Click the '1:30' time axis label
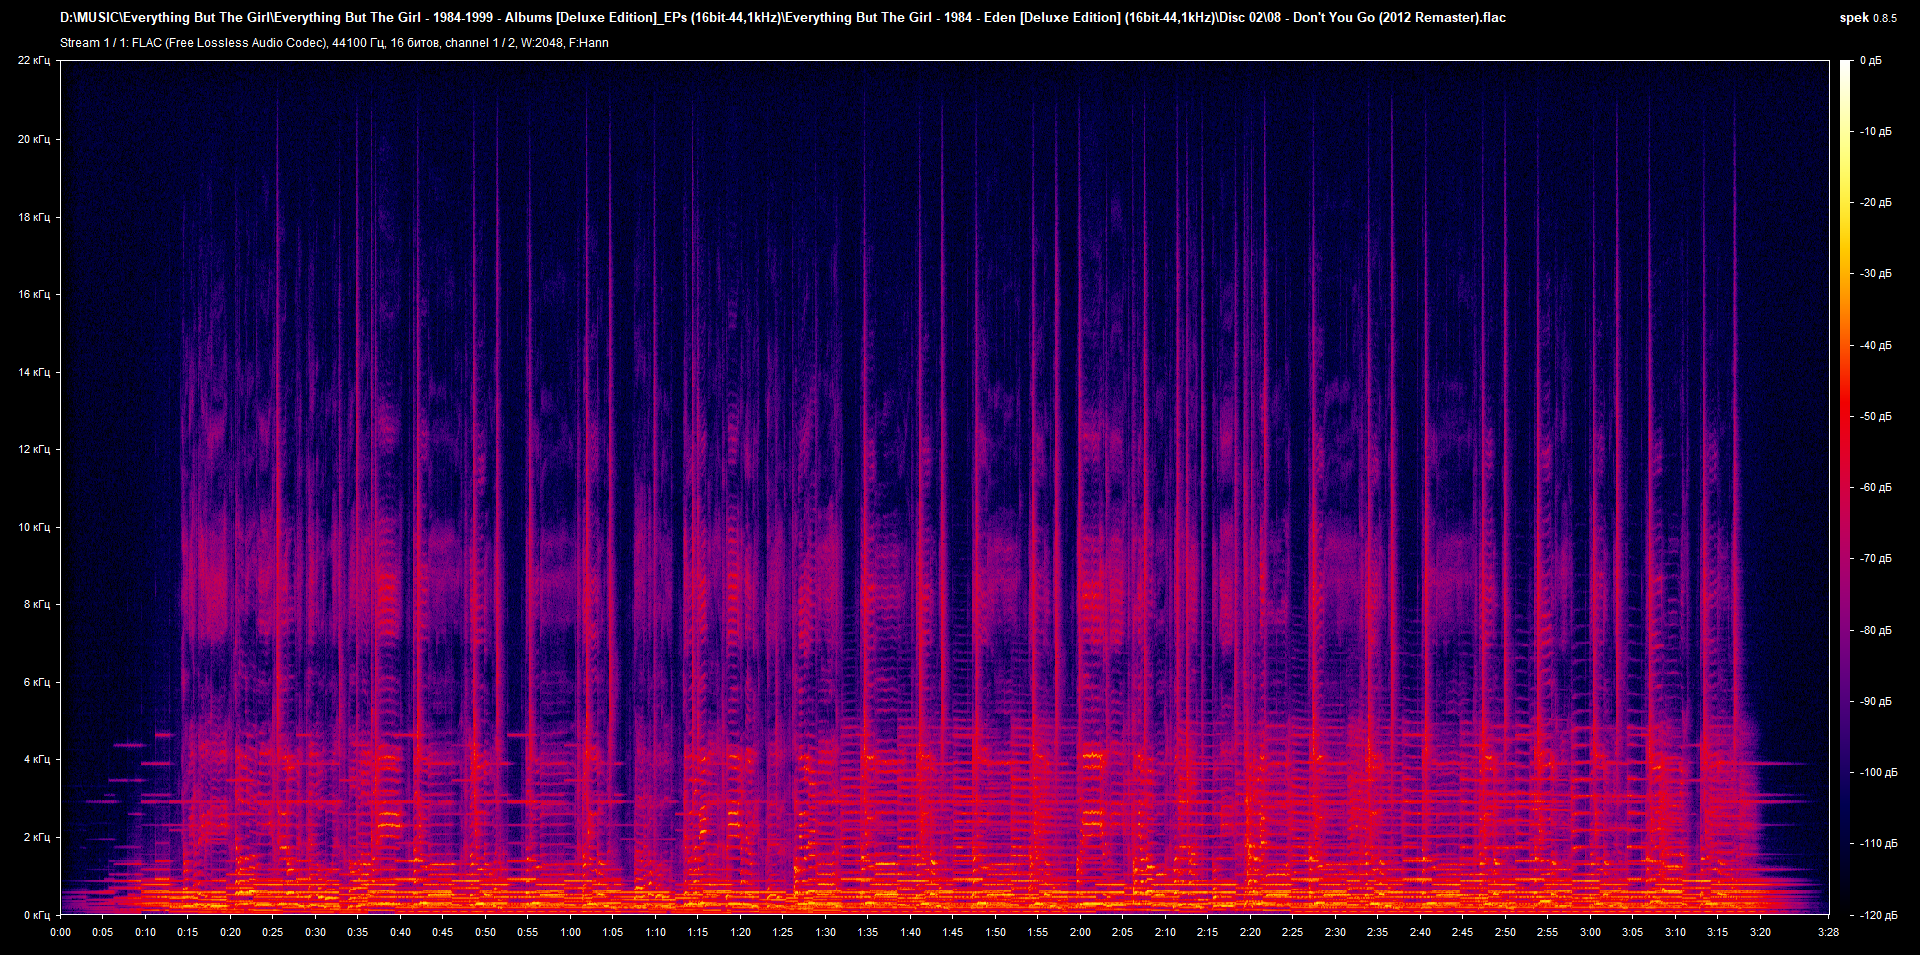1920x955 pixels. coord(825,932)
